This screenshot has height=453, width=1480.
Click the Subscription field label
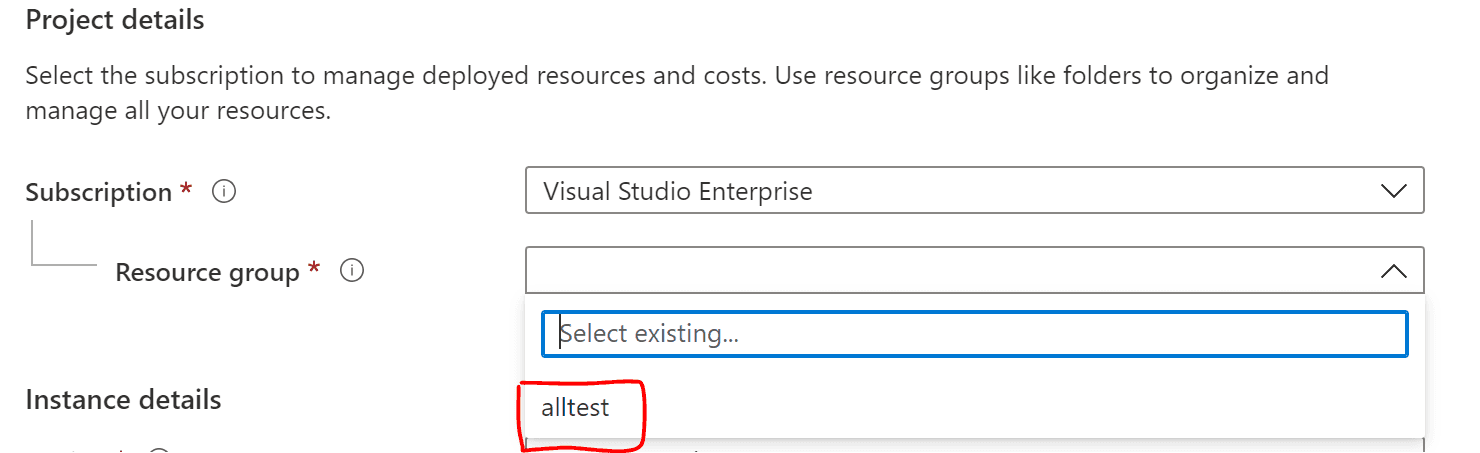(99, 192)
